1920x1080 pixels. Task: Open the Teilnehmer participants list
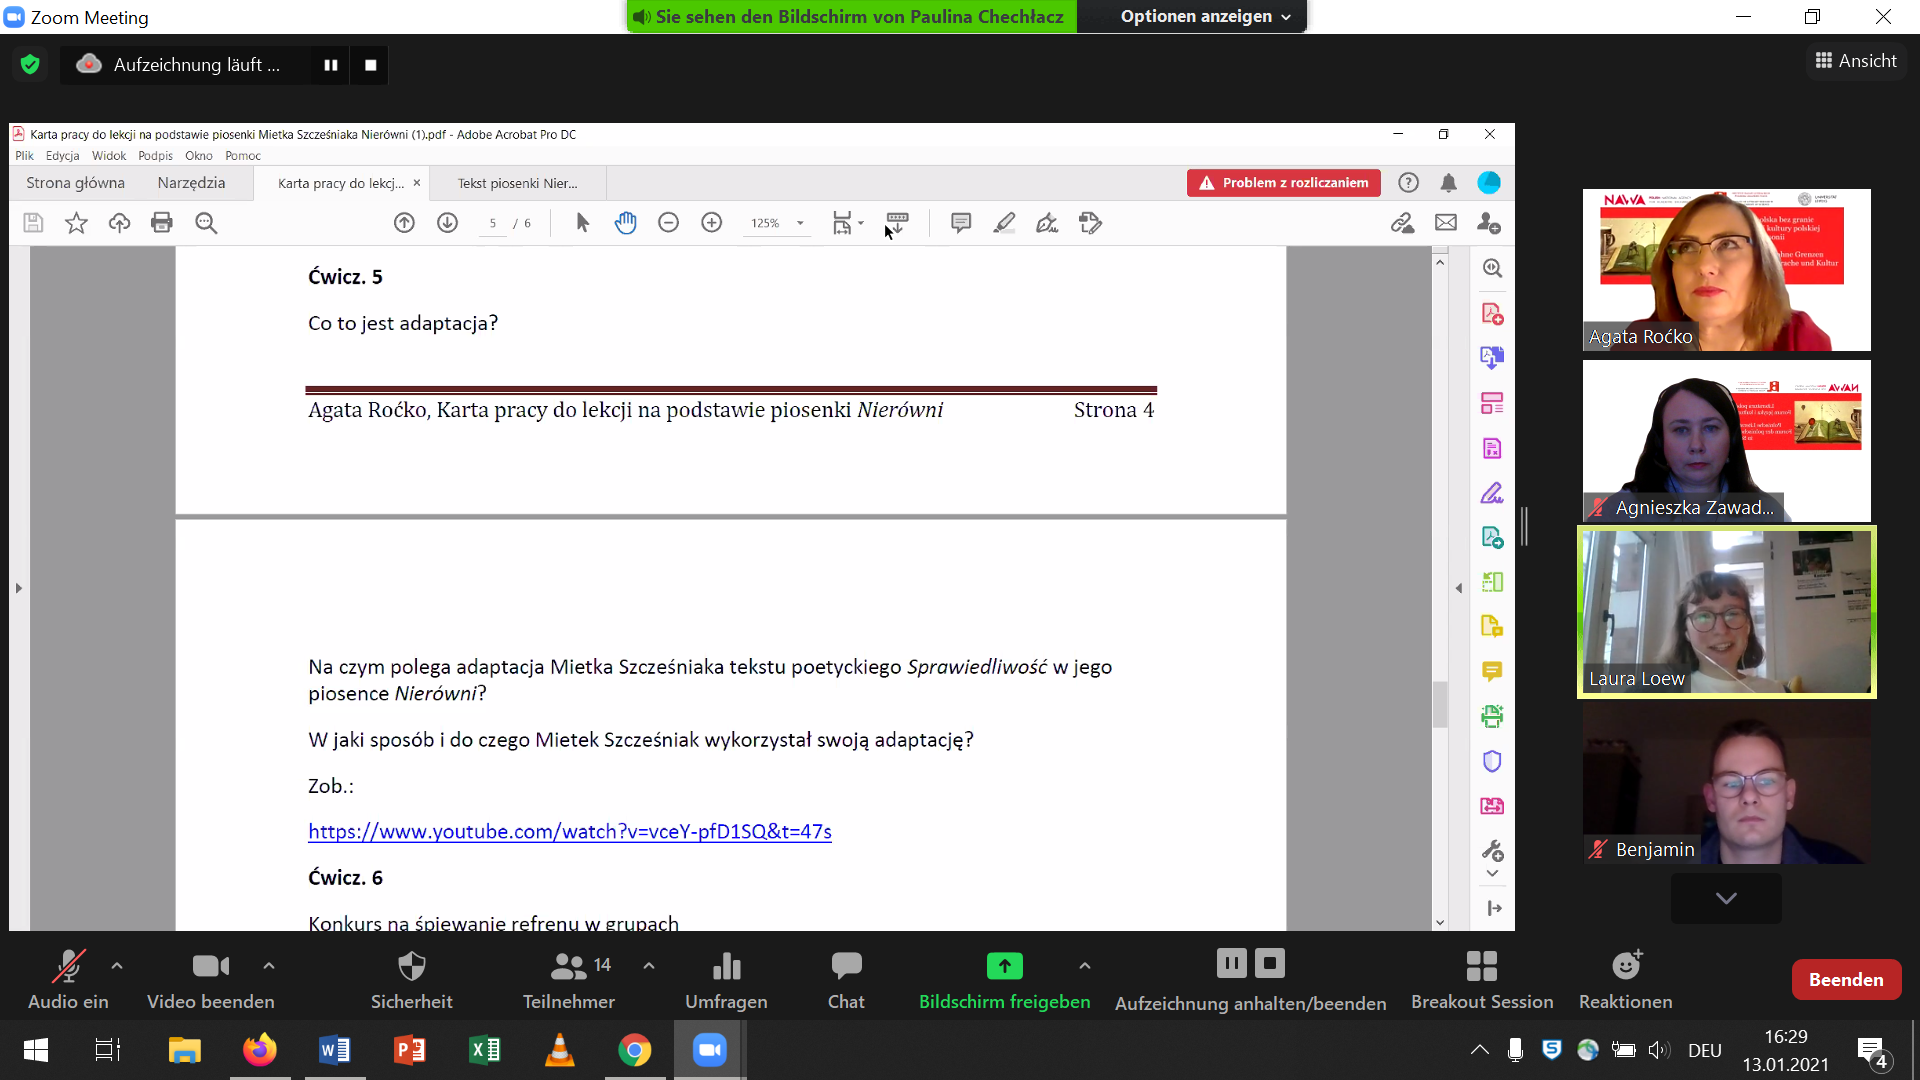(x=568, y=967)
